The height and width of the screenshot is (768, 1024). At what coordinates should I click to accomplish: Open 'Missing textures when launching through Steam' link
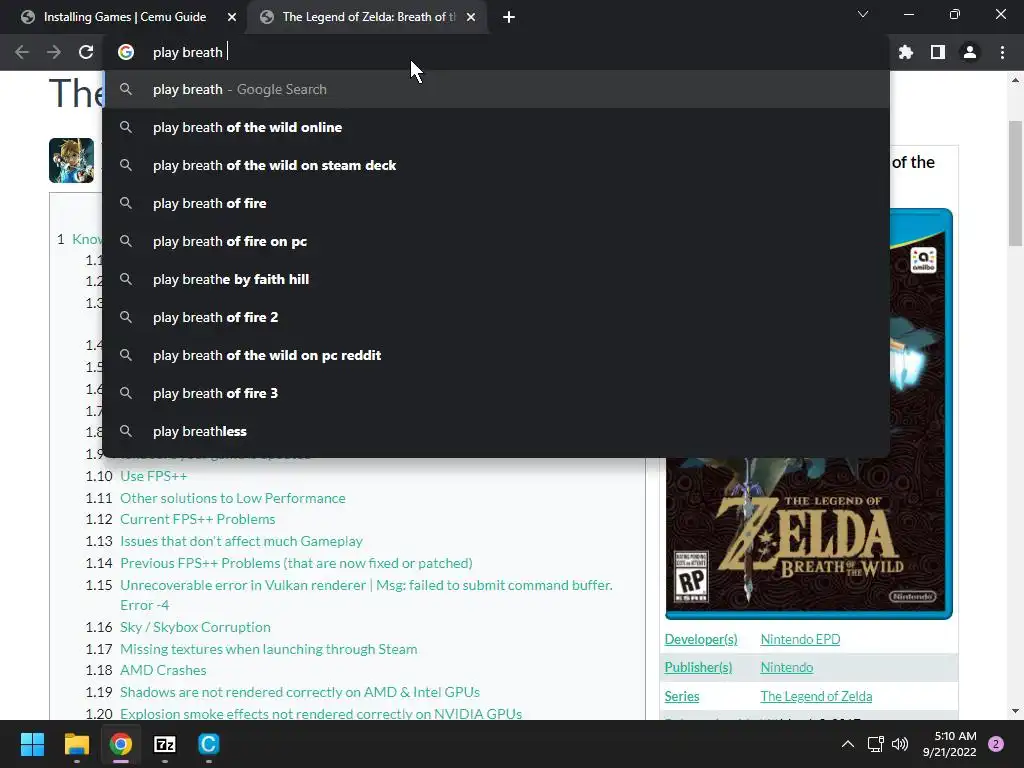(x=268, y=649)
